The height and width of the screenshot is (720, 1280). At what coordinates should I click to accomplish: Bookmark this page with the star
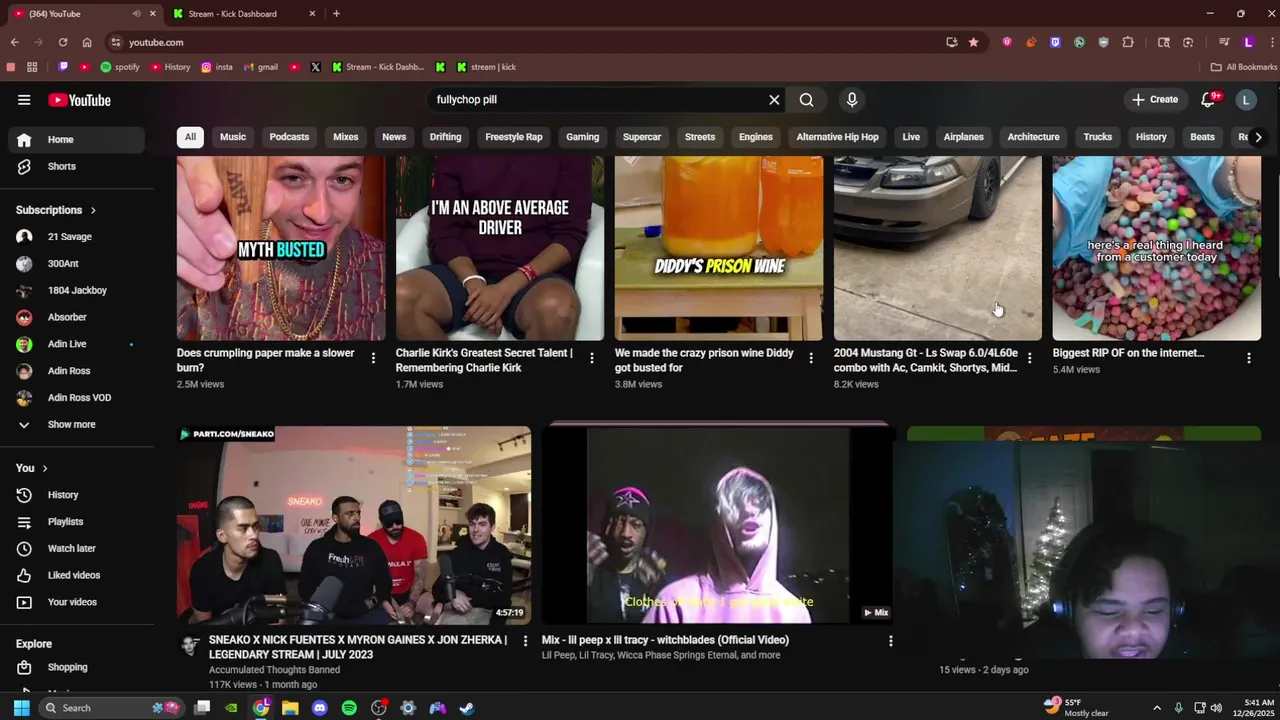click(x=973, y=42)
